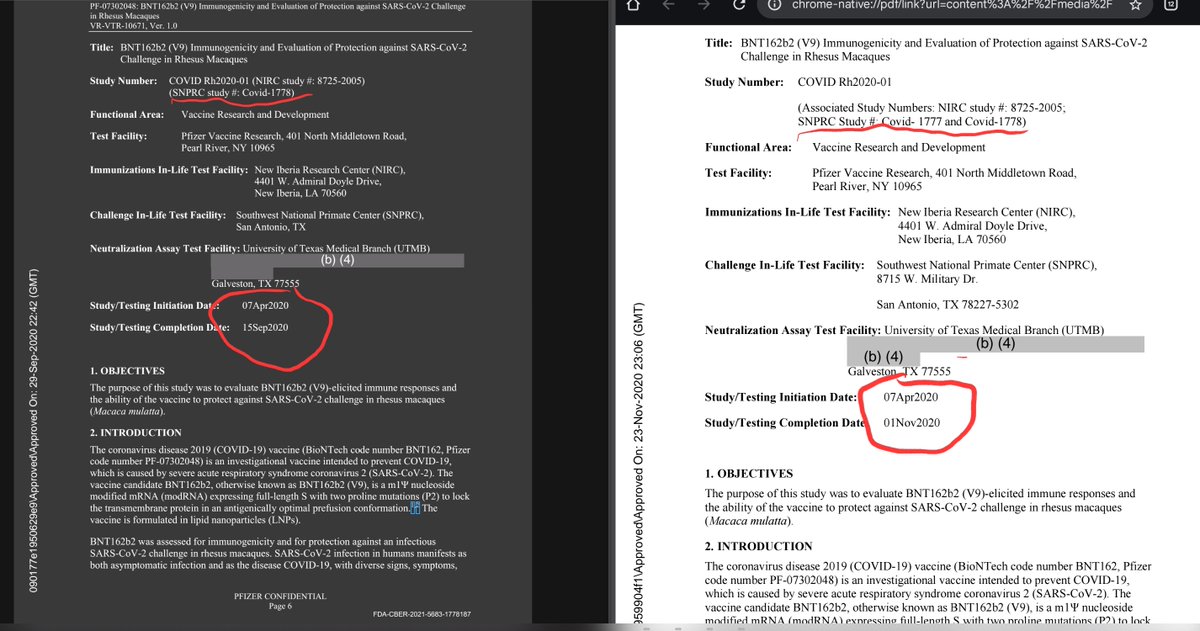Image resolution: width=1200 pixels, height=631 pixels.
Task: Select 'Title:' label in right document
Action: coord(721,44)
